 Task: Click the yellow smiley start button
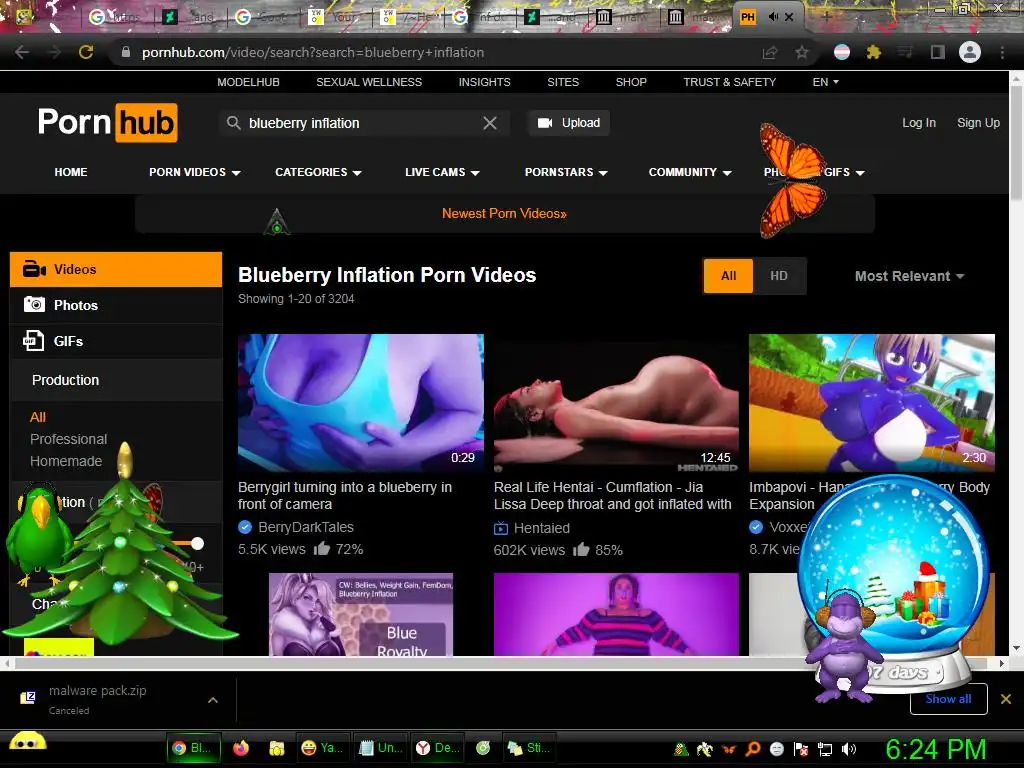(x=27, y=742)
